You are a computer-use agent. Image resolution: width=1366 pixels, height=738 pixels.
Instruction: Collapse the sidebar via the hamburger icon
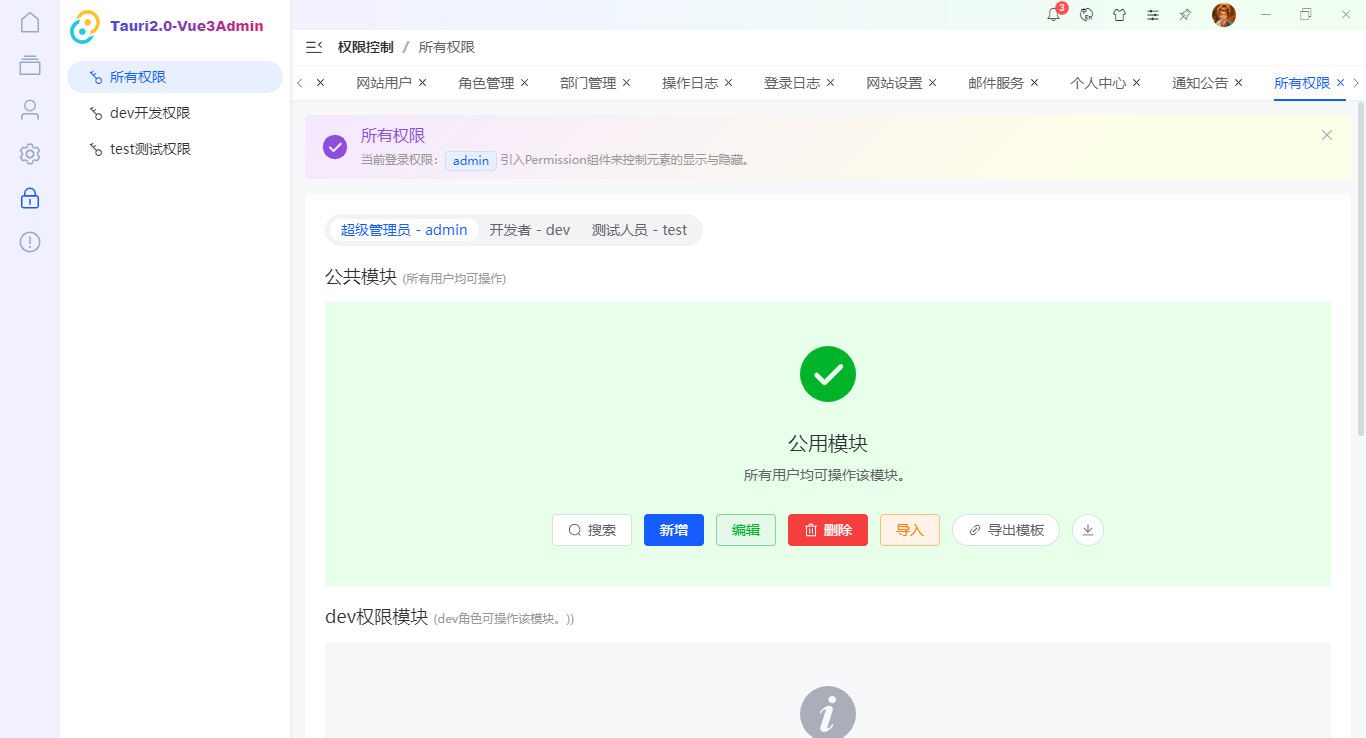(x=313, y=46)
